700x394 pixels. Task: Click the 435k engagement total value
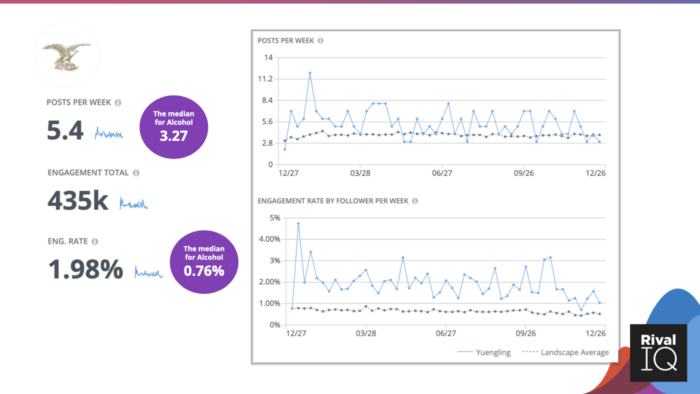pyautogui.click(x=78, y=200)
